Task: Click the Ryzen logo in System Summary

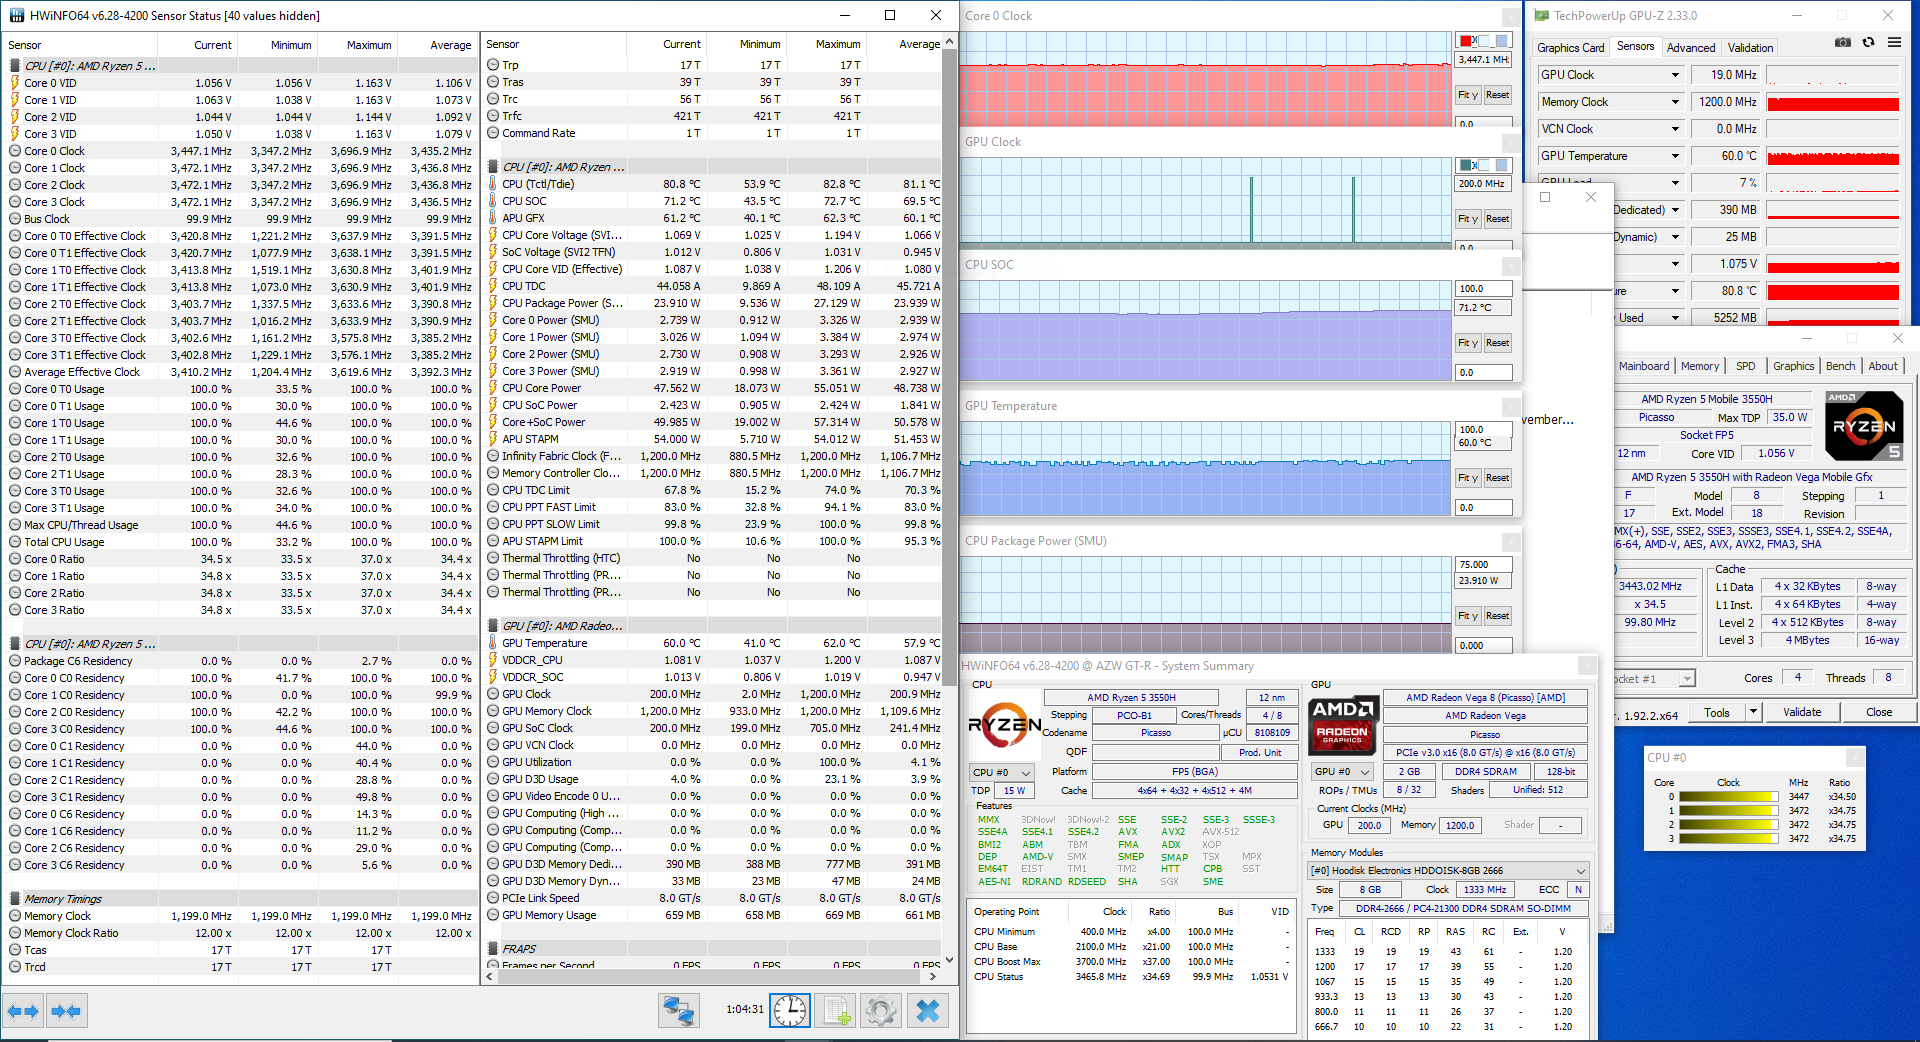Action: point(1004,726)
